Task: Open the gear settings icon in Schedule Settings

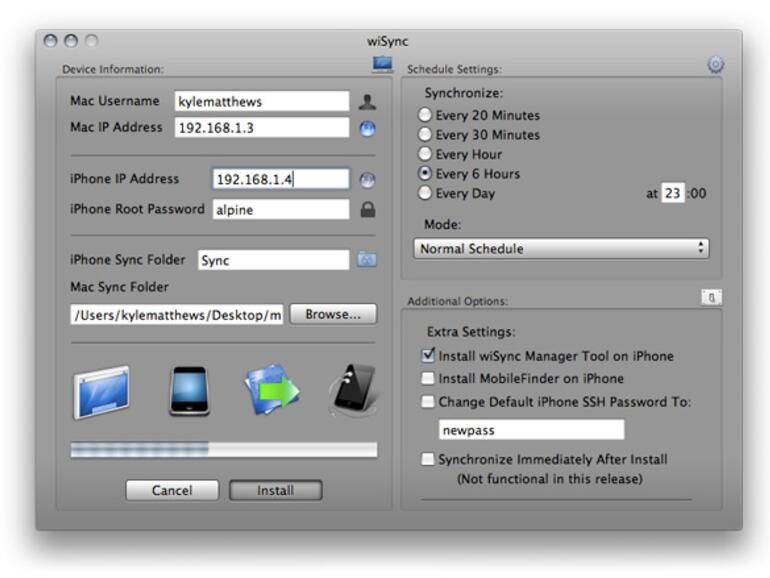Action: click(715, 65)
